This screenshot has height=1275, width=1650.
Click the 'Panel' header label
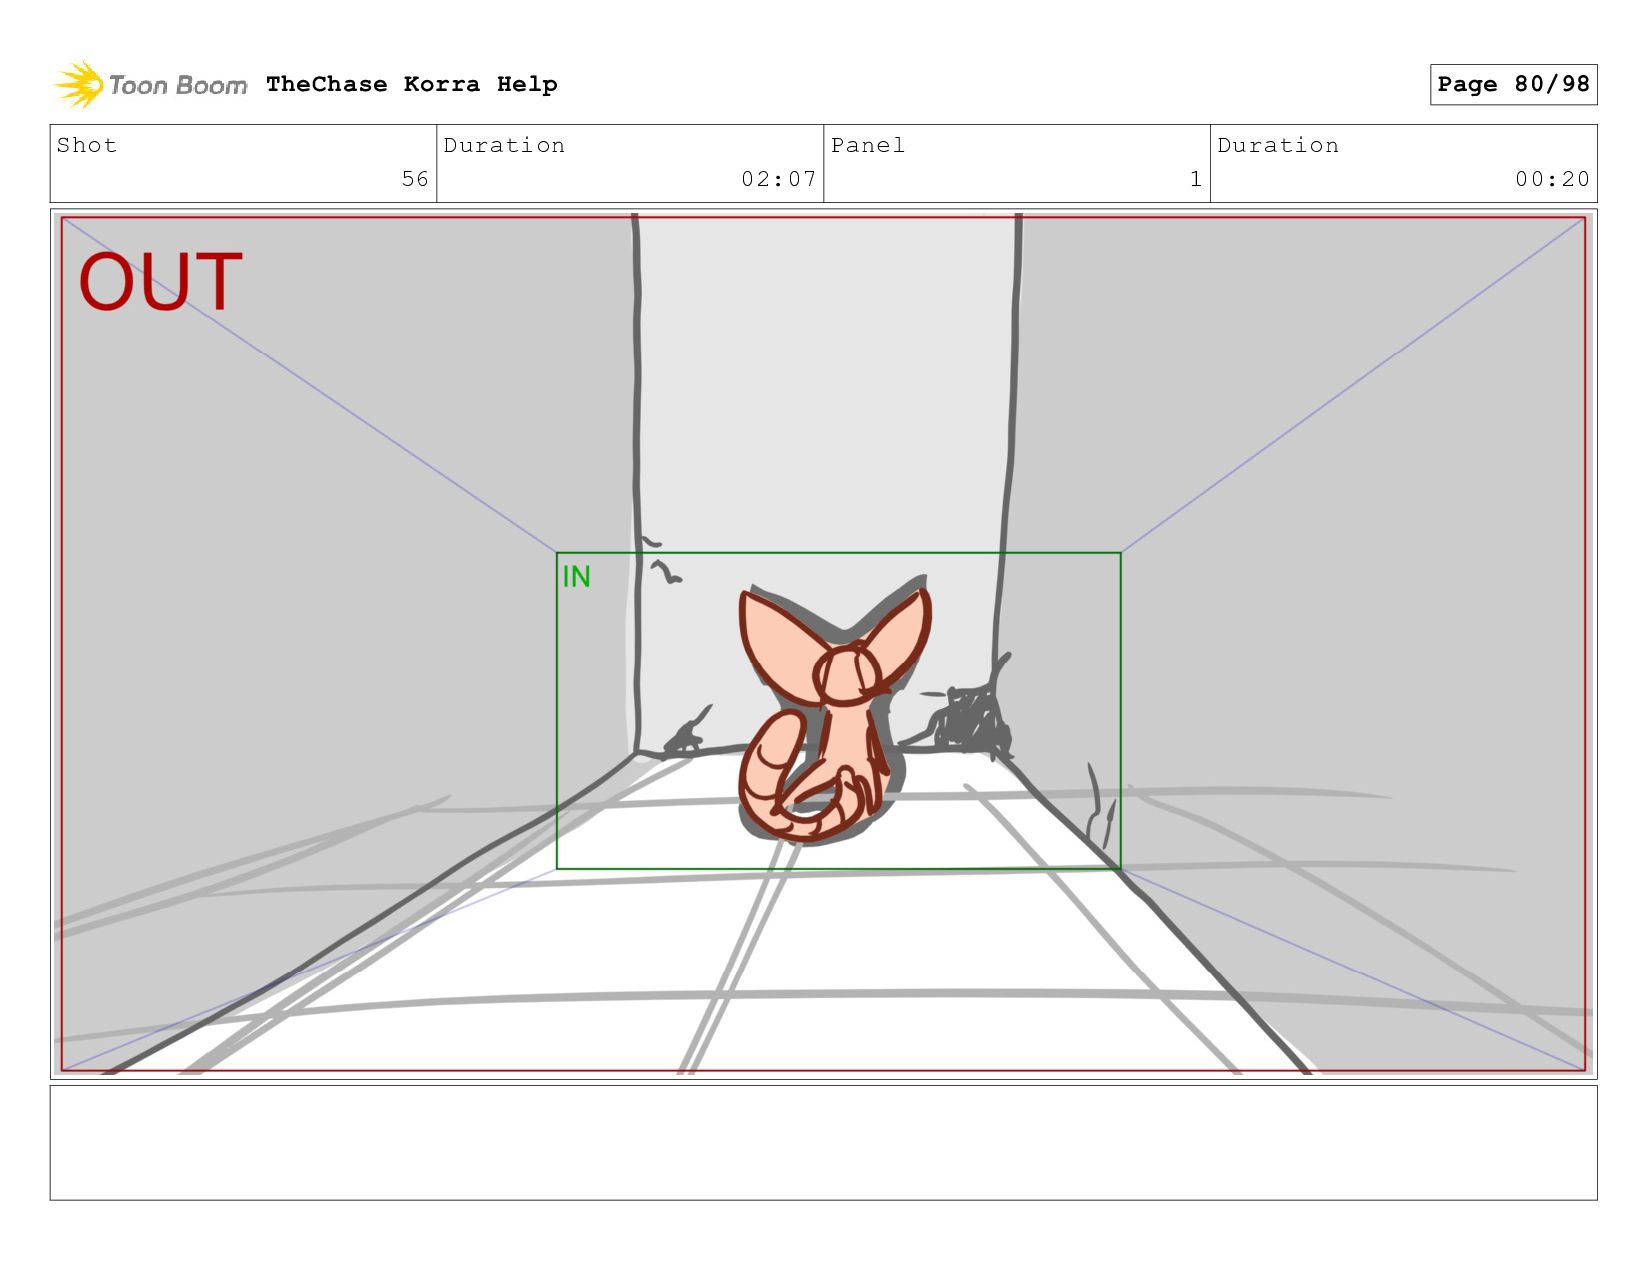point(868,145)
